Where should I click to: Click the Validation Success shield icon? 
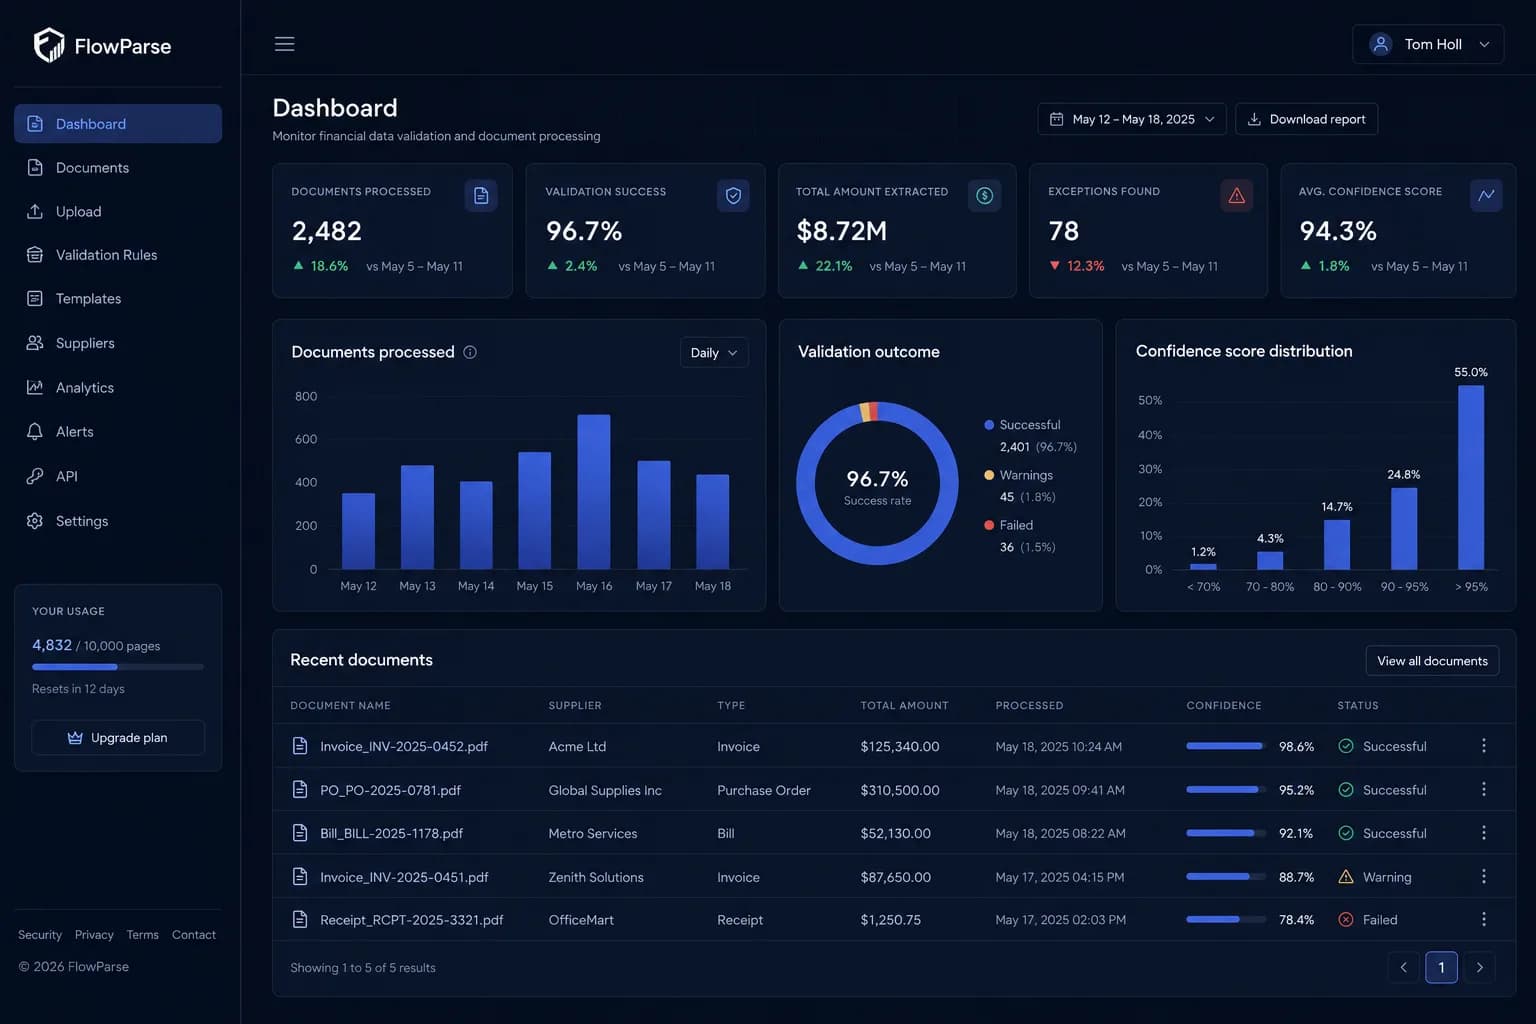733,196
